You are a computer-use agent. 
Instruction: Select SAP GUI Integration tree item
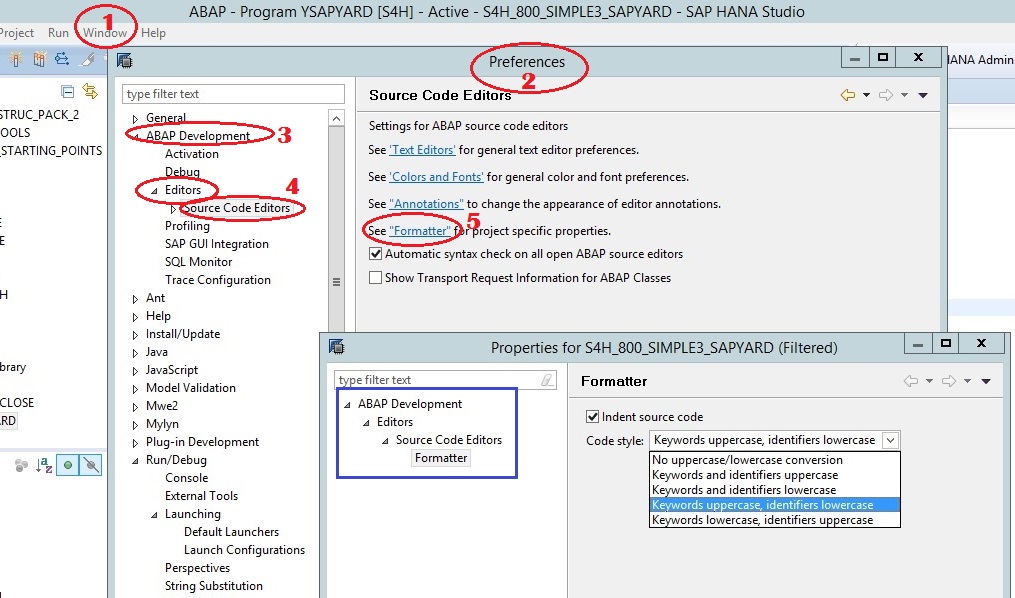(216, 244)
